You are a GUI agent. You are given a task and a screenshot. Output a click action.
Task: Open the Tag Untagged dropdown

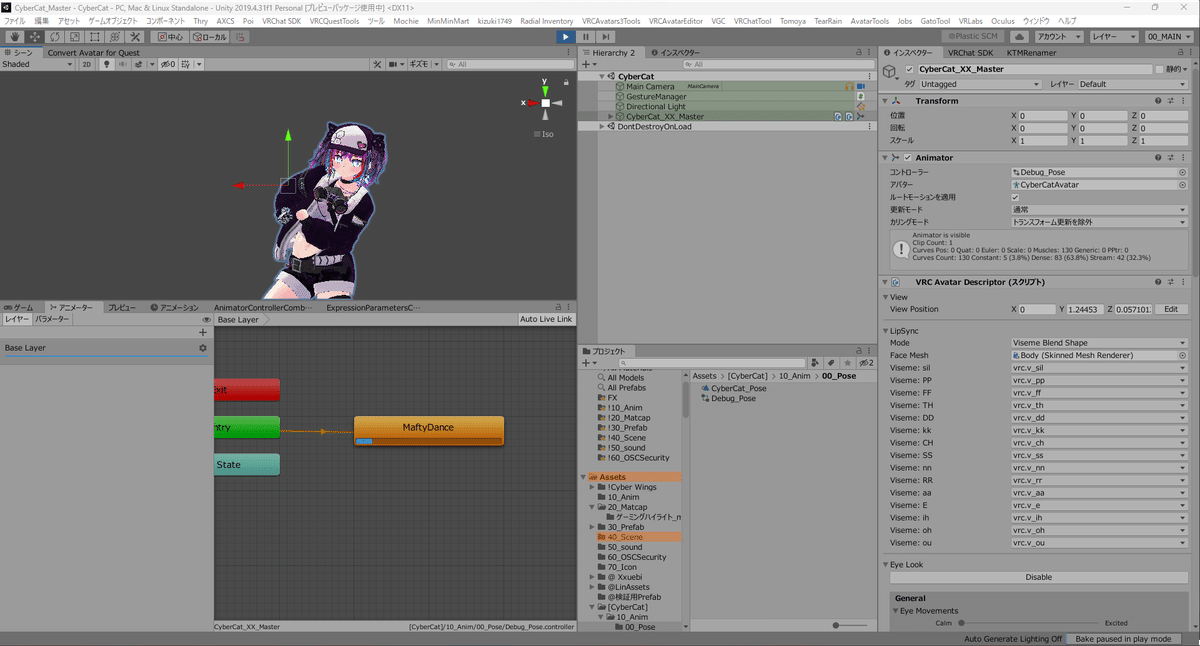(982, 85)
